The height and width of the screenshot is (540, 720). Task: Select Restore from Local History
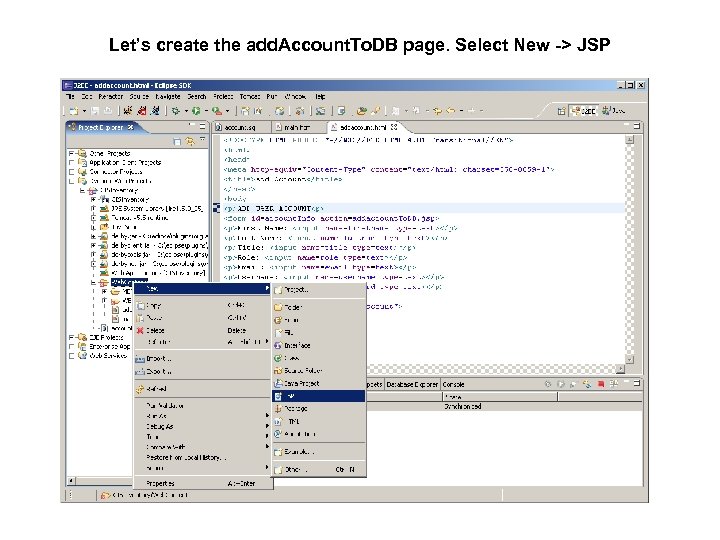click(x=202, y=457)
